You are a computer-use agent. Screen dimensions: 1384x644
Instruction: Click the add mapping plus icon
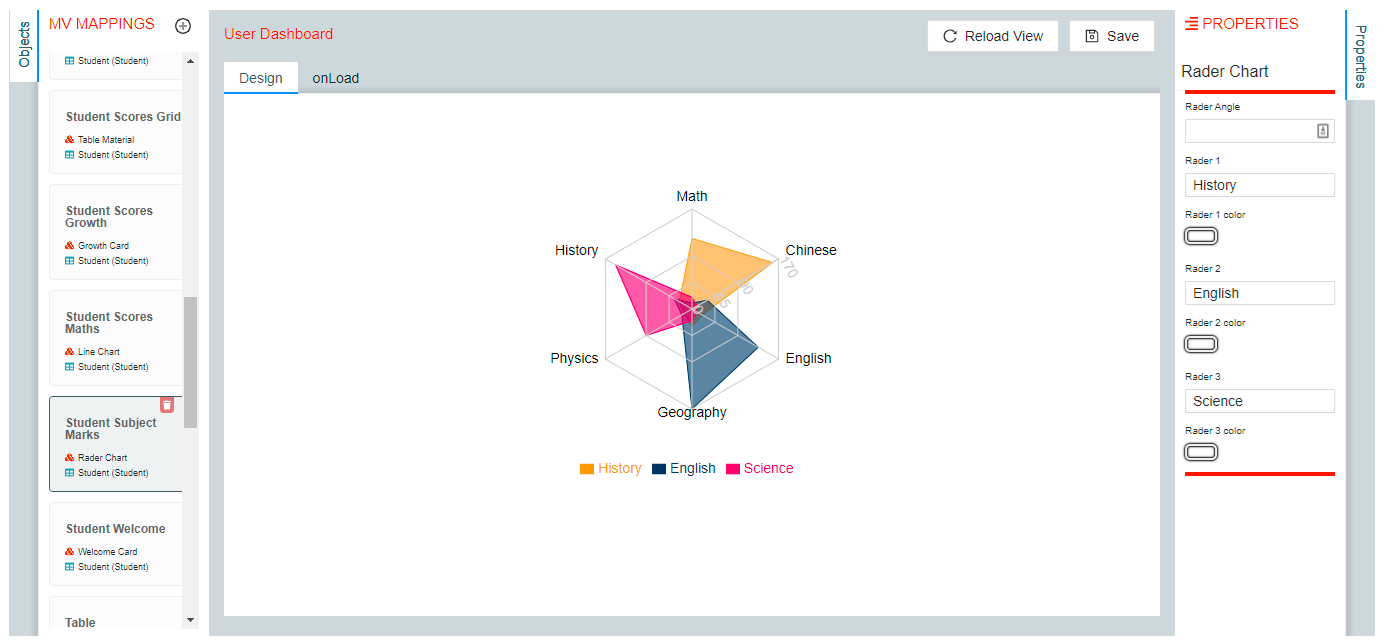[x=183, y=26]
